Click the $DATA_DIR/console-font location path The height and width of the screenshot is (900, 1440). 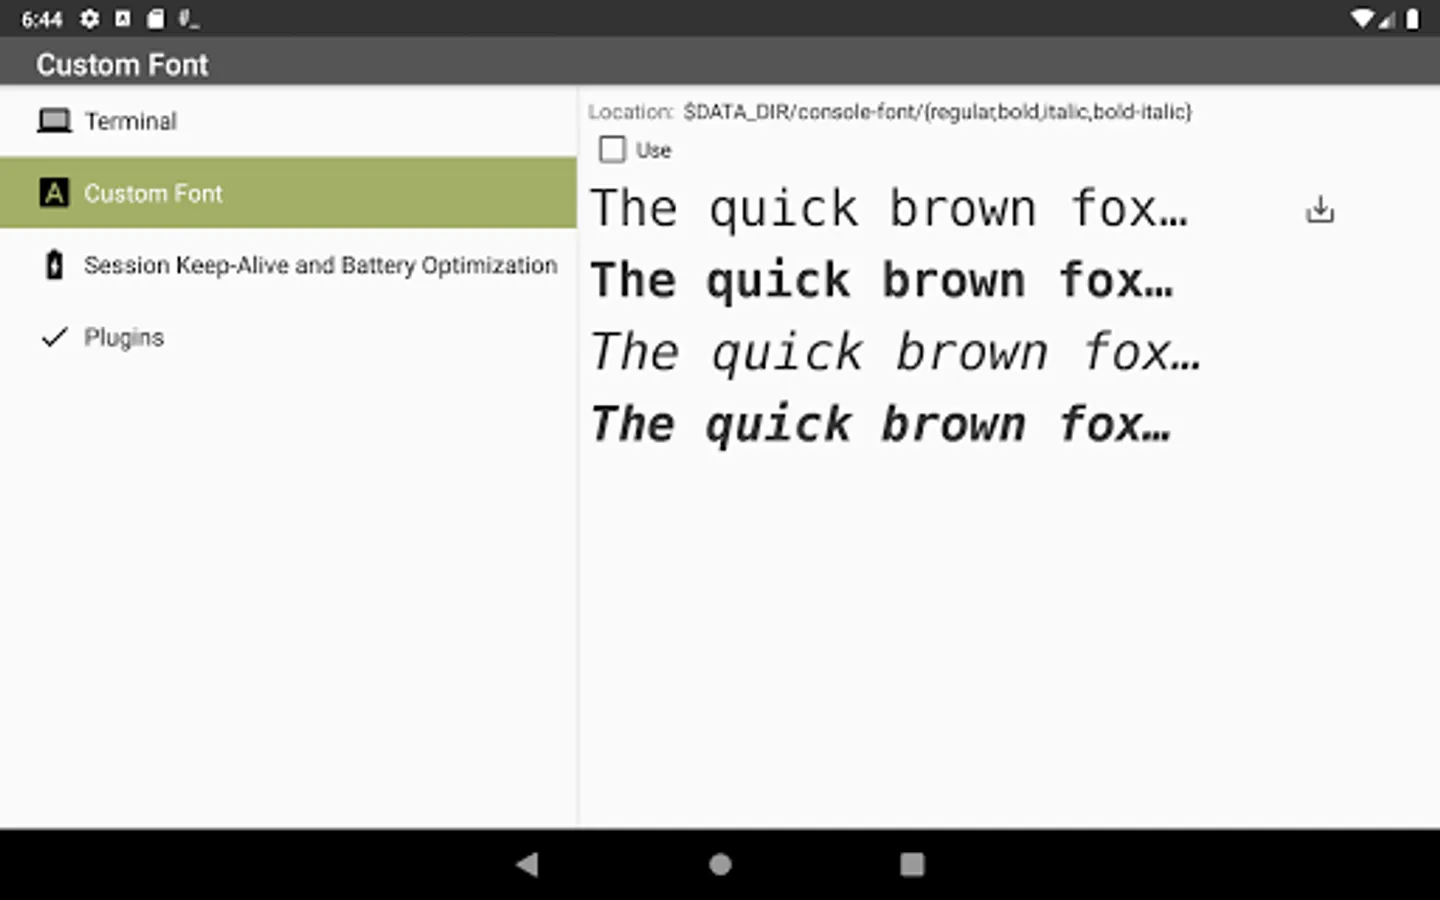coord(937,112)
